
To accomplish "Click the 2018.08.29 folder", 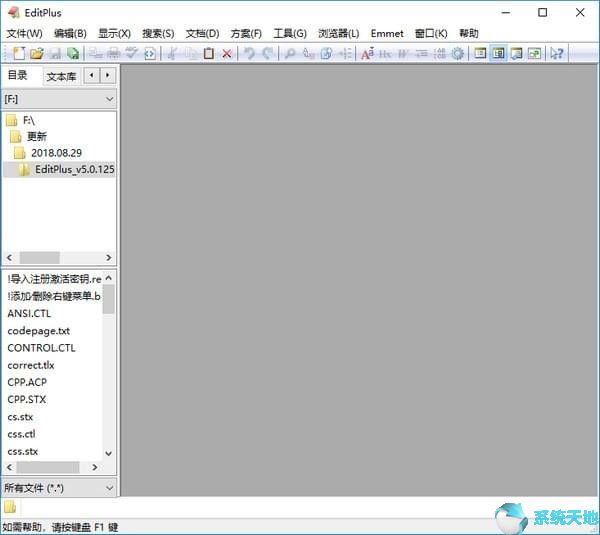I will point(56,153).
